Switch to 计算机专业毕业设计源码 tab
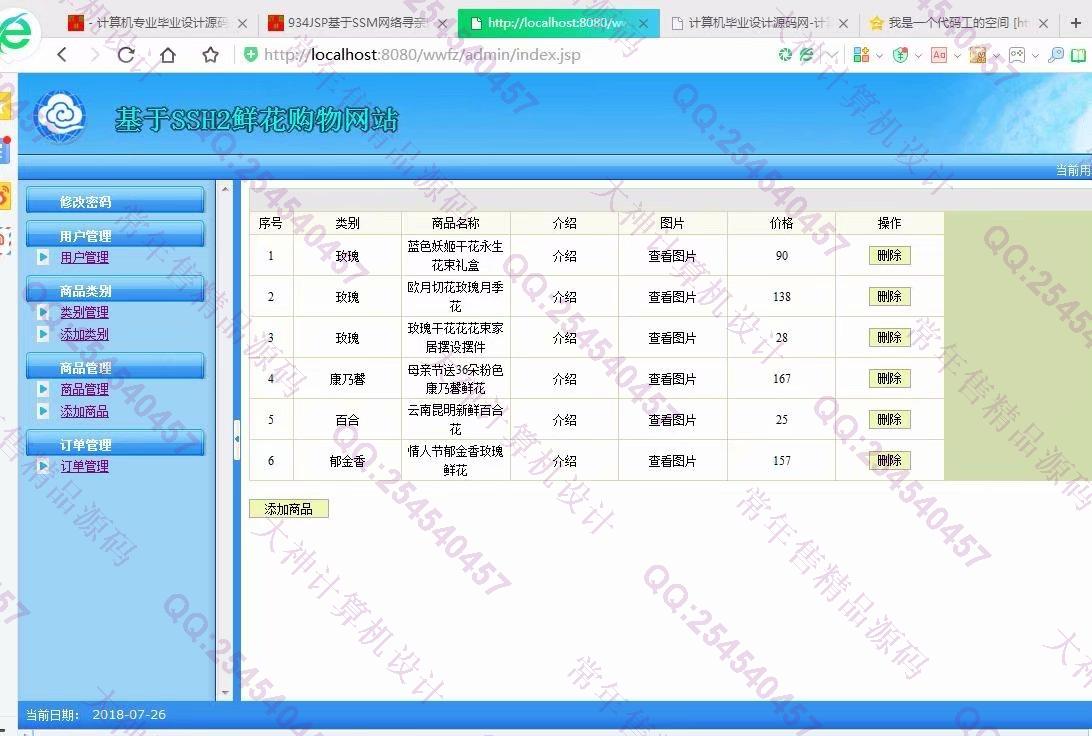The image size is (1092, 736). click(x=158, y=23)
